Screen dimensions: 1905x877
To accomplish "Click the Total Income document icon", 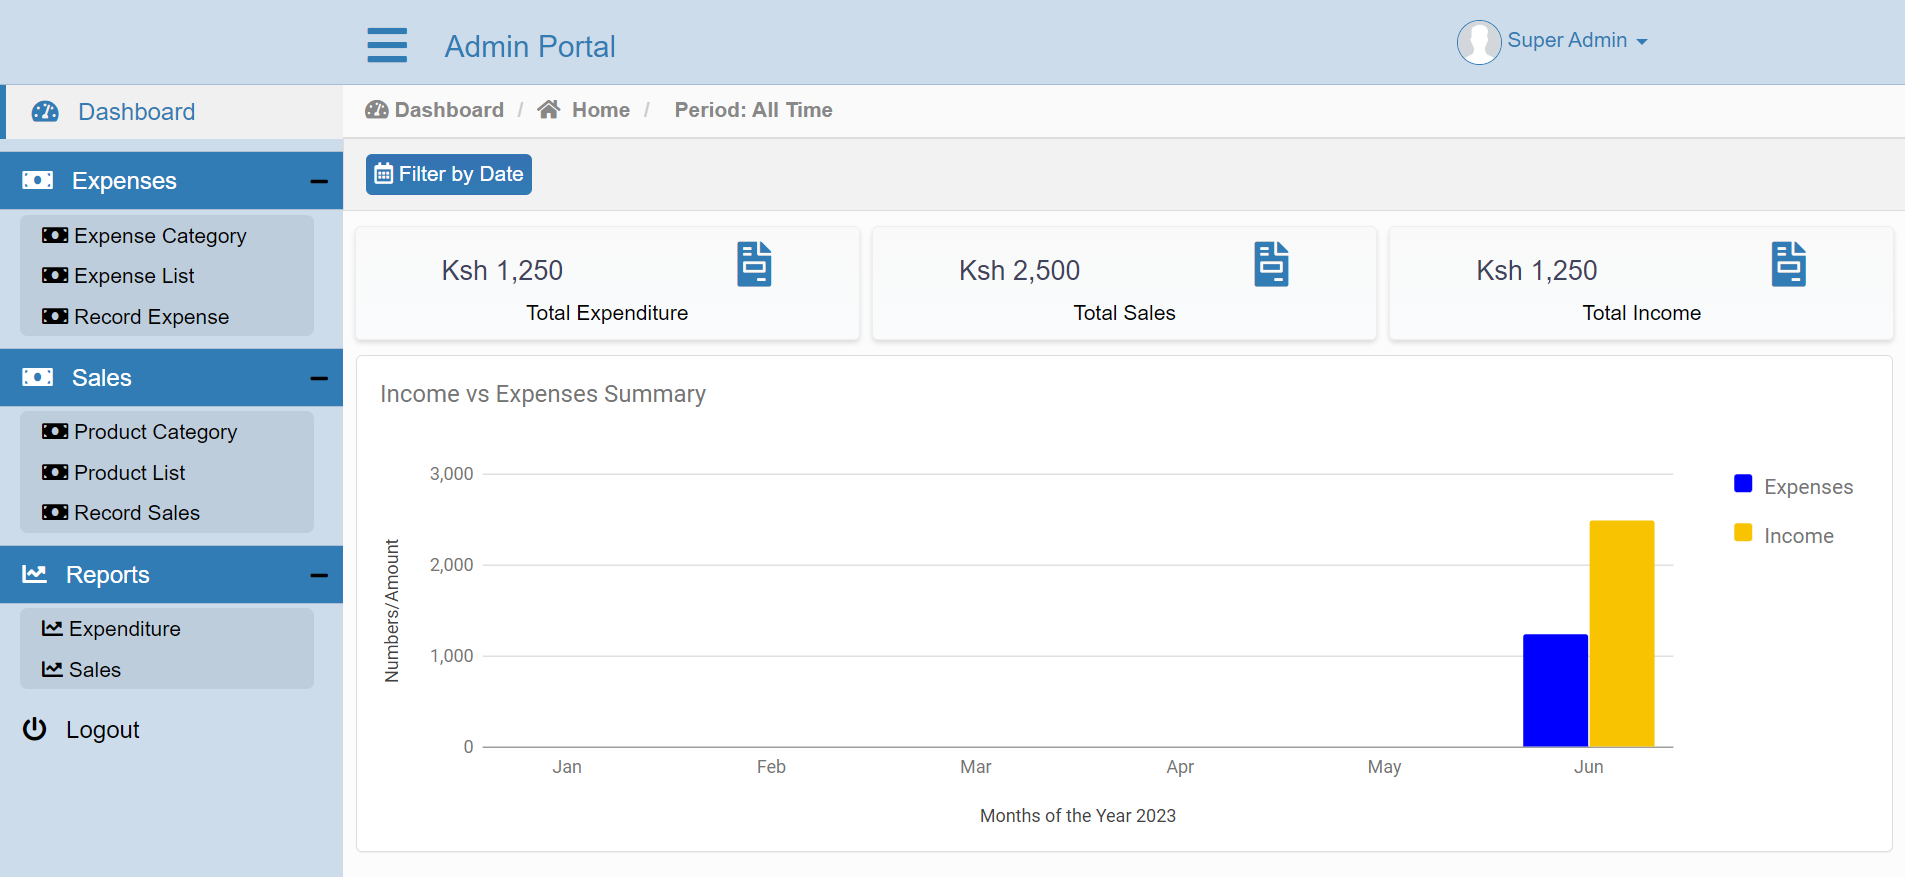I will (x=1788, y=264).
